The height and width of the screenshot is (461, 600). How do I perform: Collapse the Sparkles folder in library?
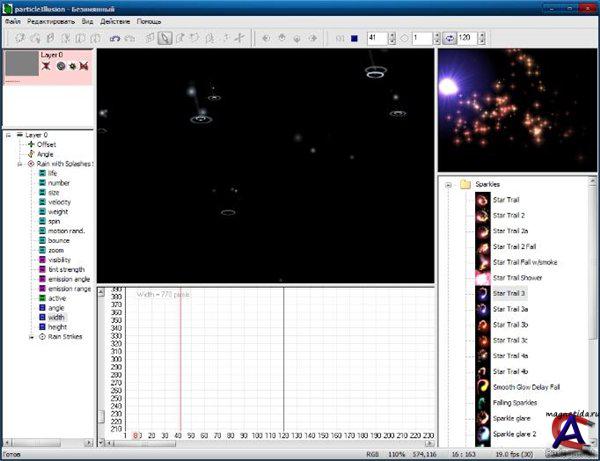coord(450,184)
